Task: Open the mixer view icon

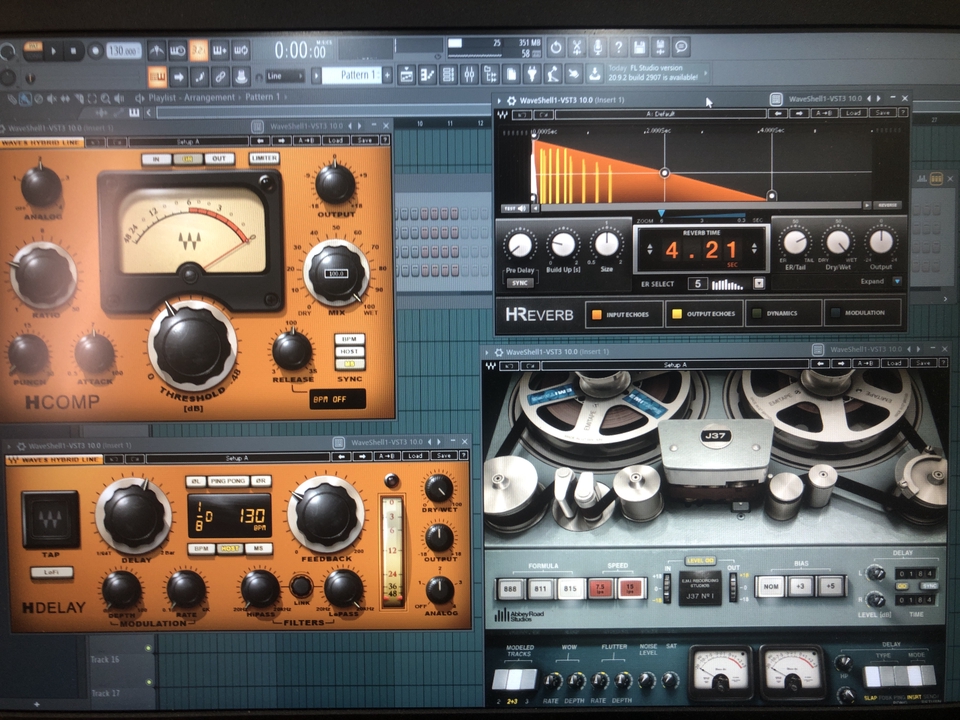Action: click(469, 75)
